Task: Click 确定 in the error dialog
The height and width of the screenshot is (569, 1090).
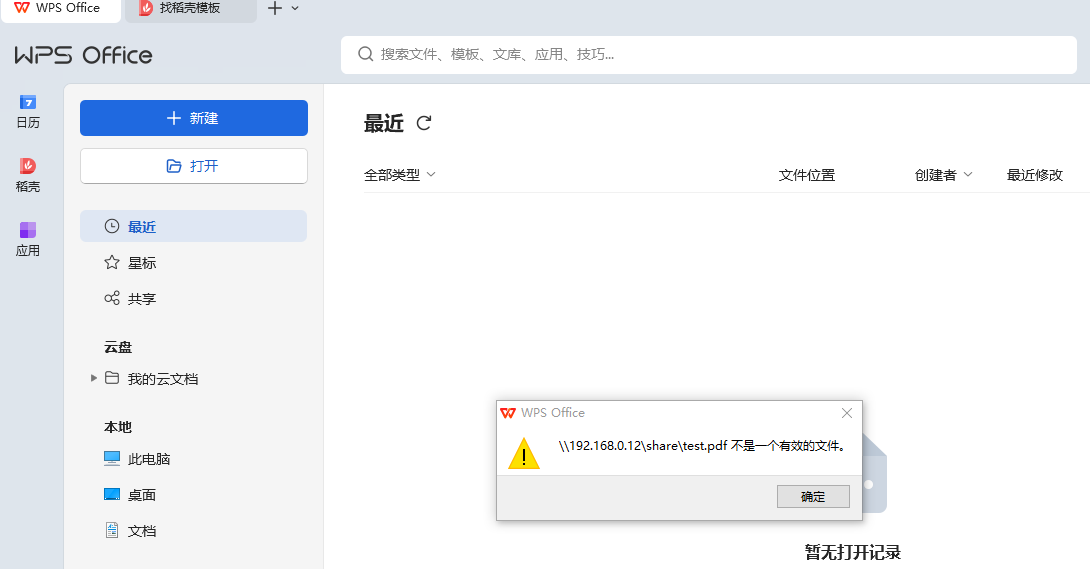Action: pos(813,496)
